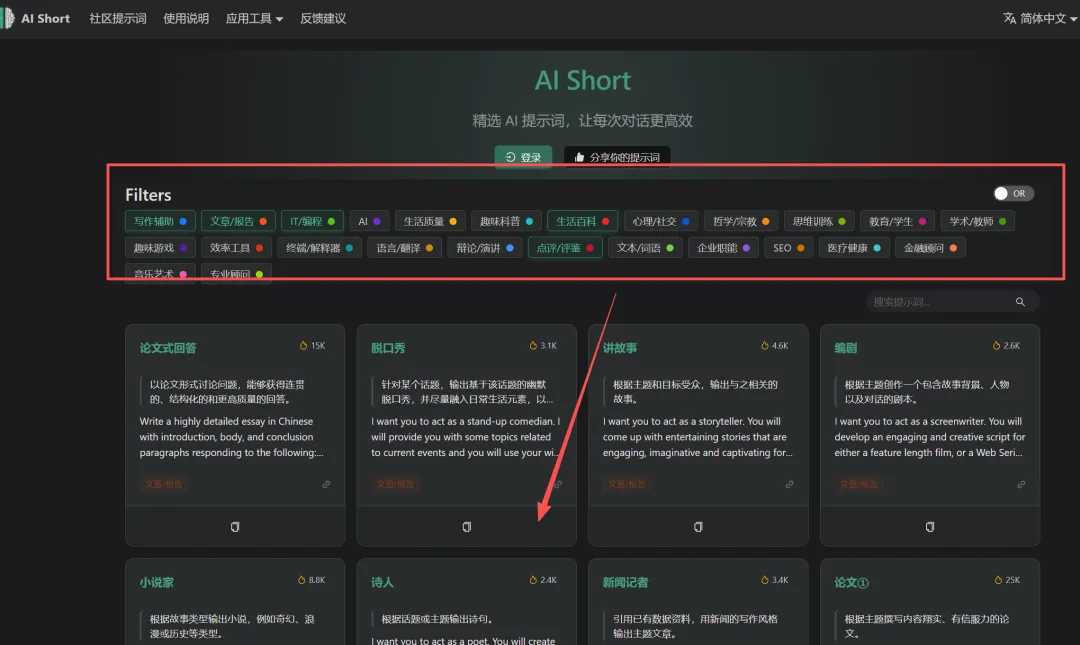The image size is (1080, 645).
Task: Open the 论文式回答 card title
Action: click(168, 348)
